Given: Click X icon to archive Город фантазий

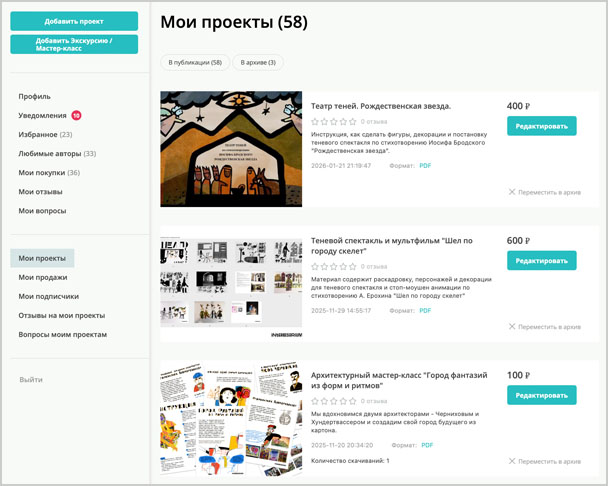Looking at the screenshot, I should click(512, 461).
